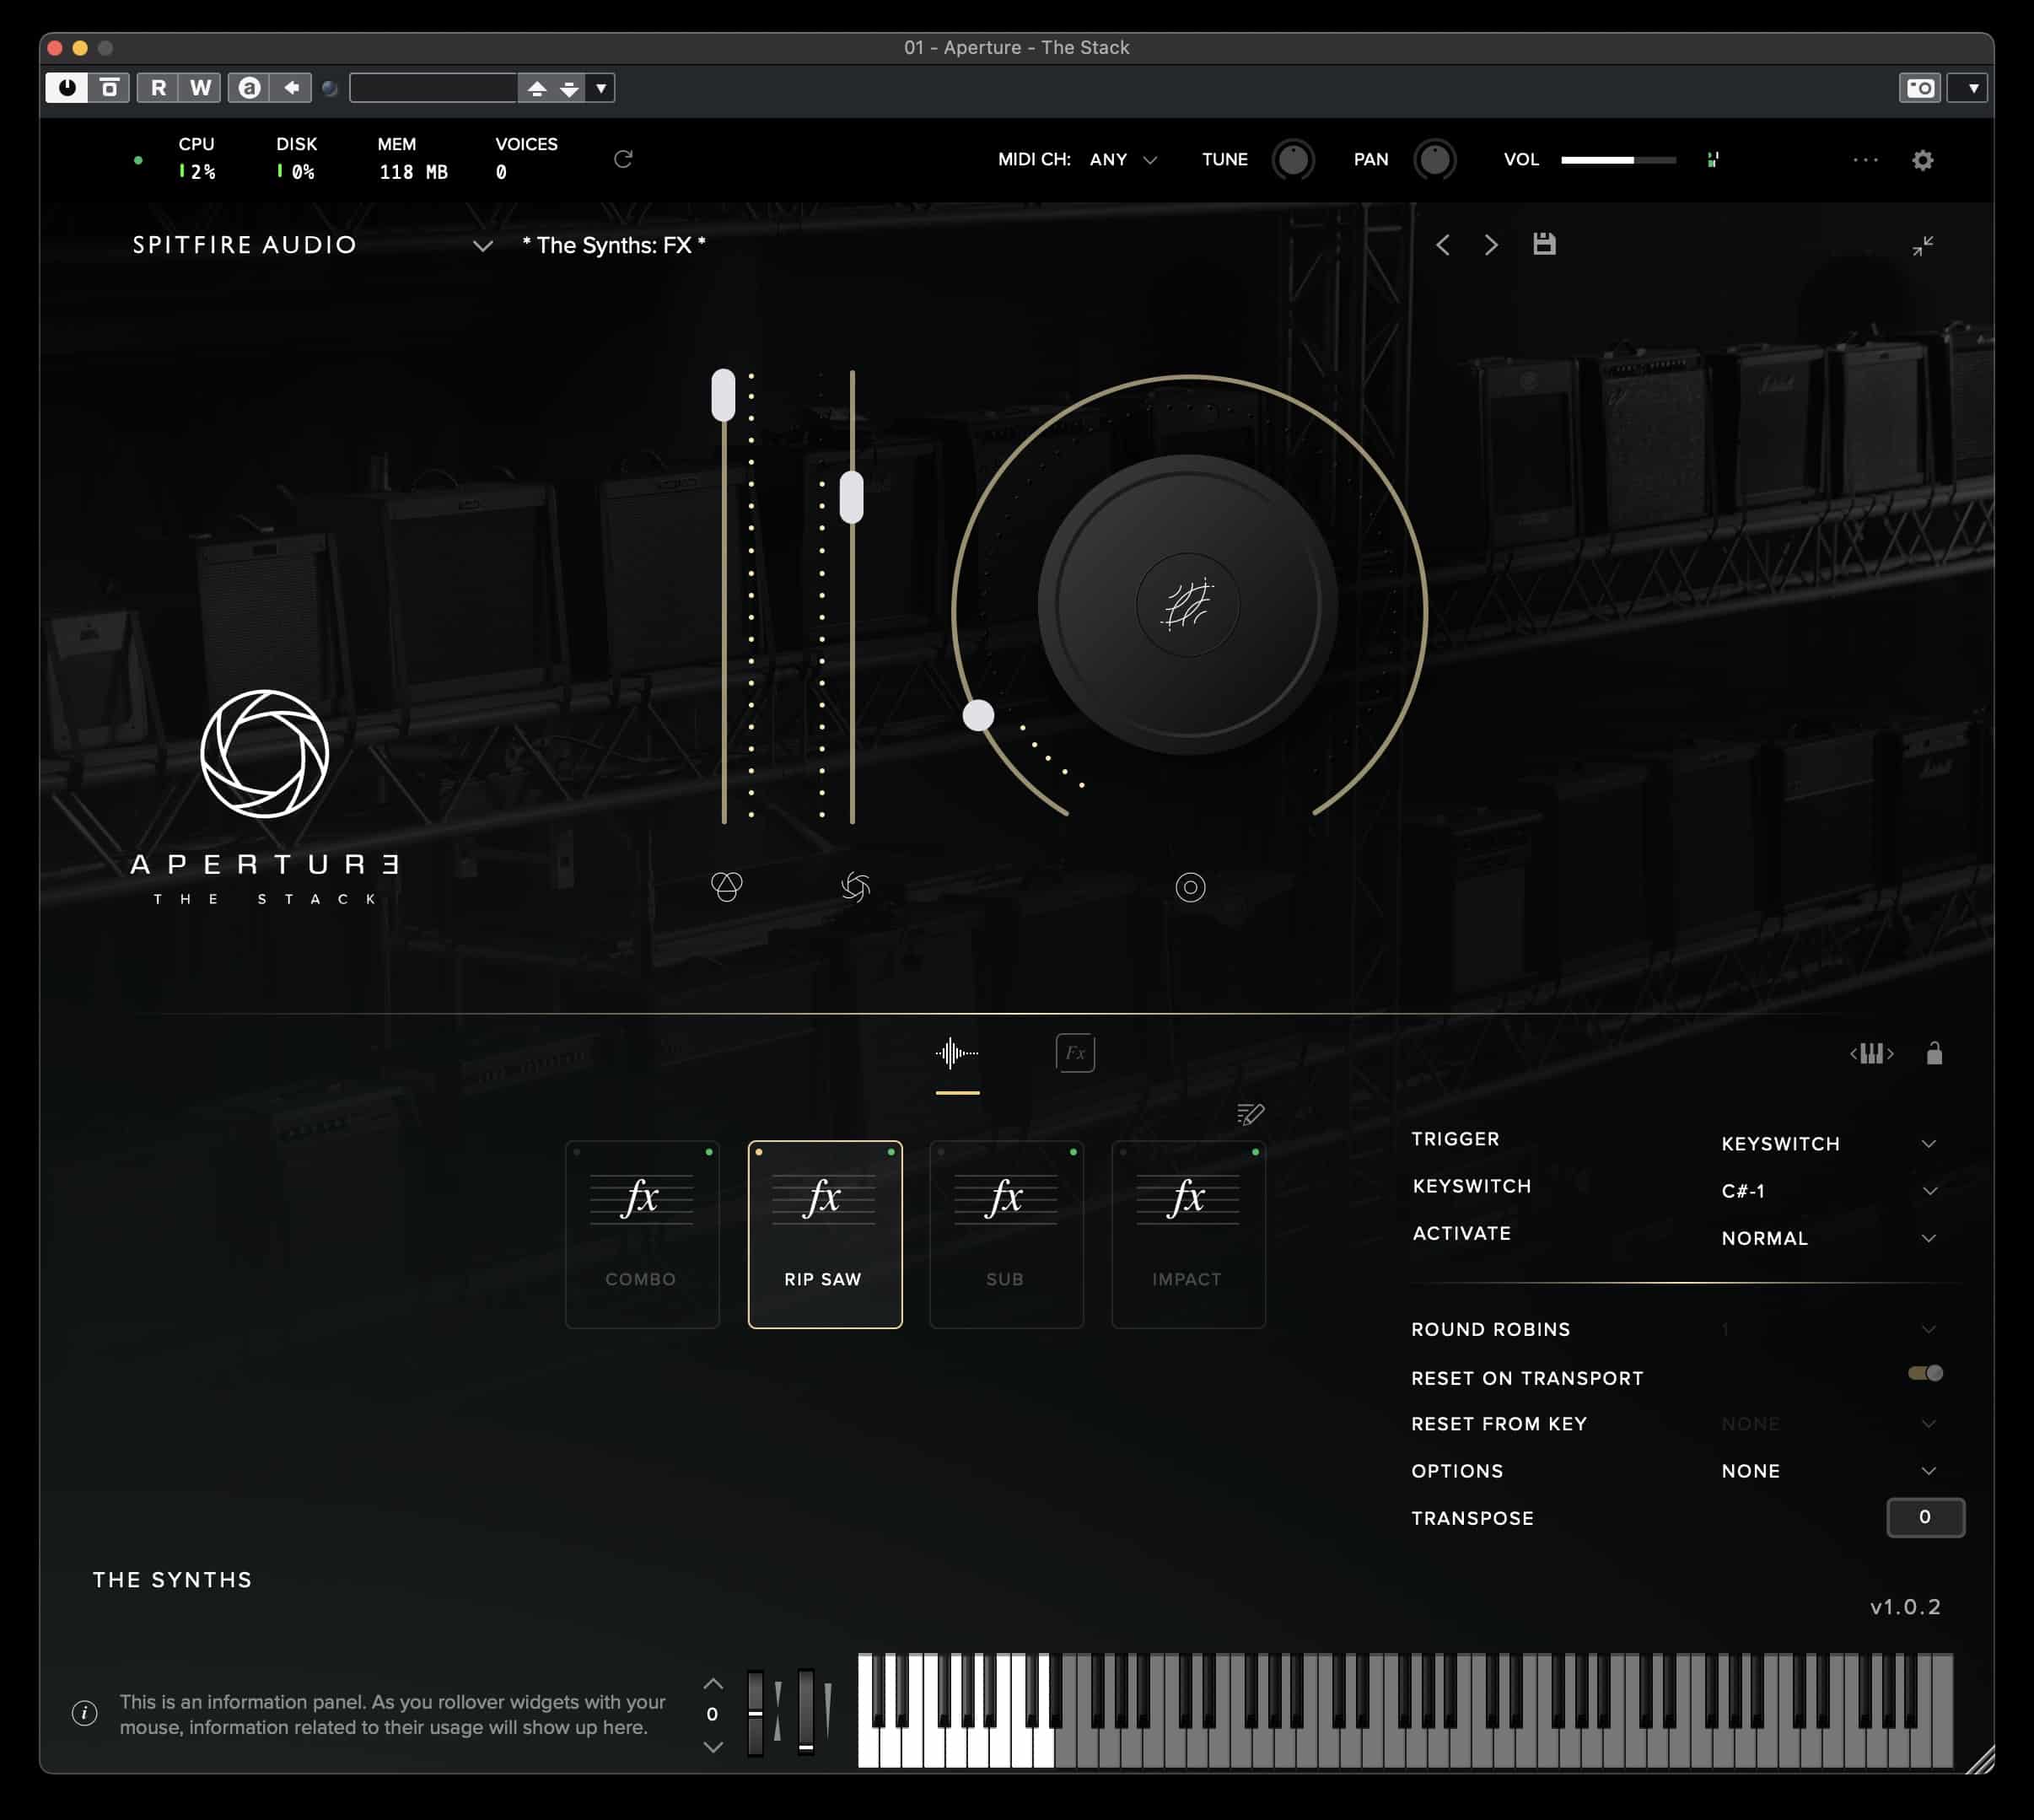Shift the keyboard octave up with the chevron
Image resolution: width=2034 pixels, height=1820 pixels.
coord(713,1684)
